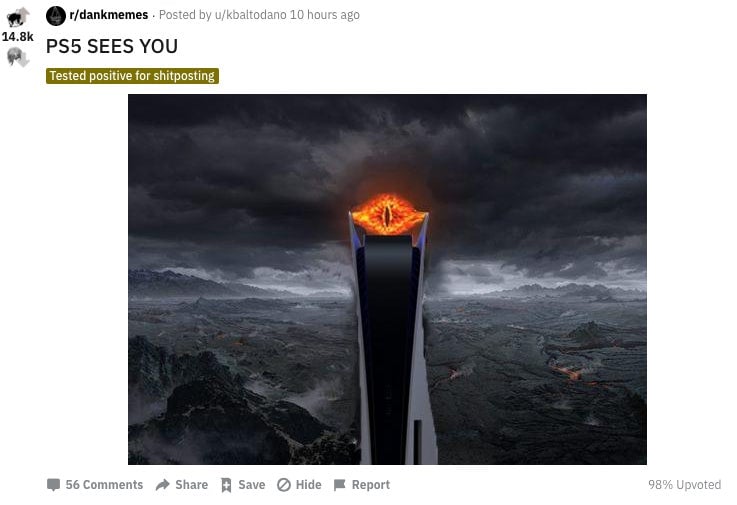Click the 14.8k vote score
Image resolution: width=737 pixels, height=505 pixels.
[18, 37]
